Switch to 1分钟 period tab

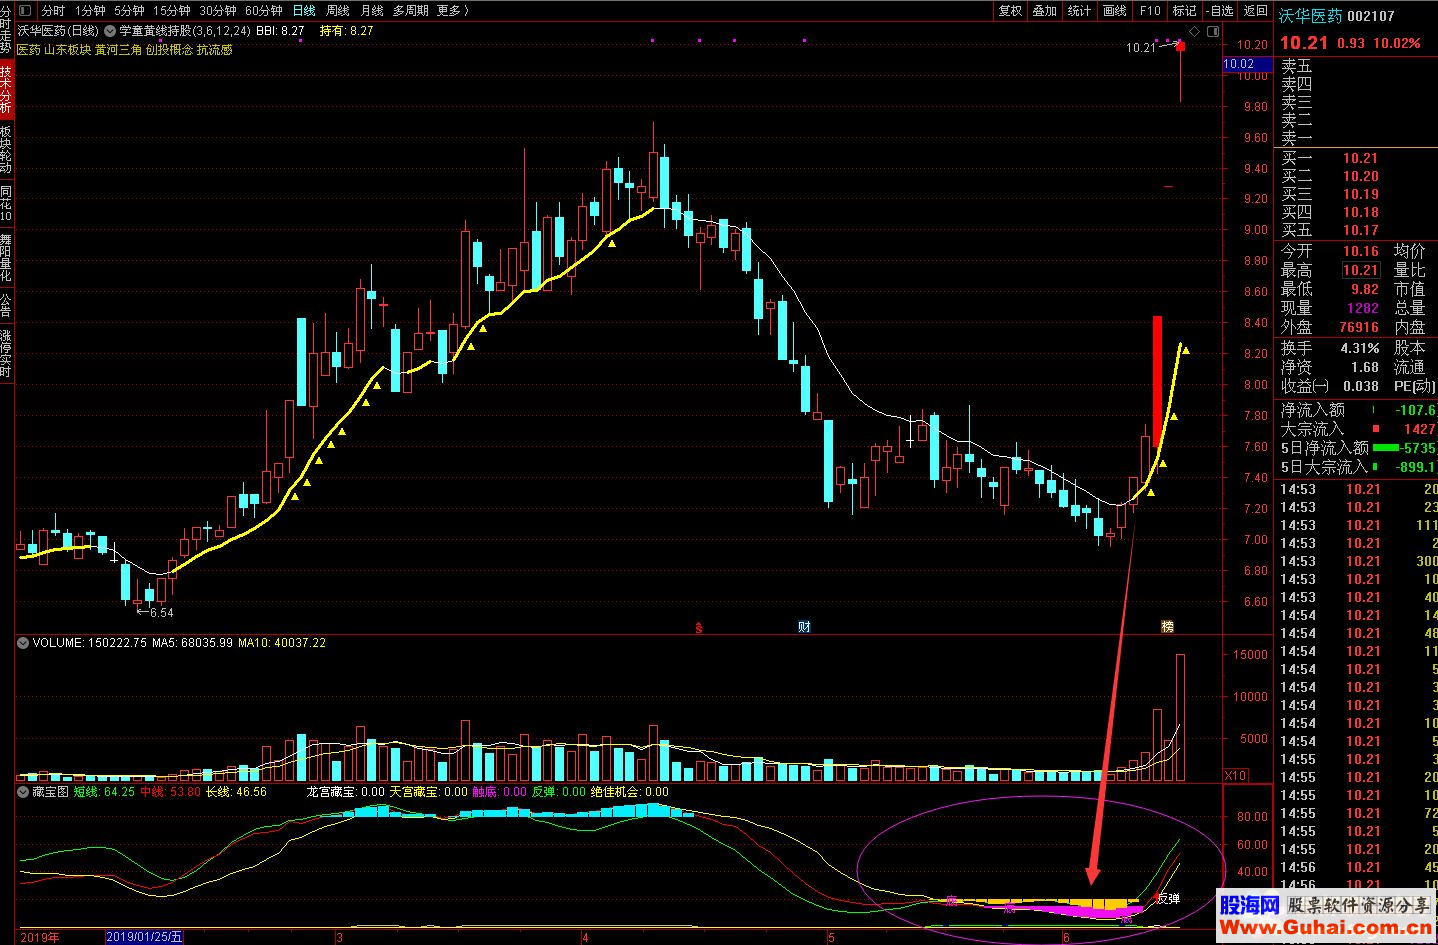click(x=90, y=10)
